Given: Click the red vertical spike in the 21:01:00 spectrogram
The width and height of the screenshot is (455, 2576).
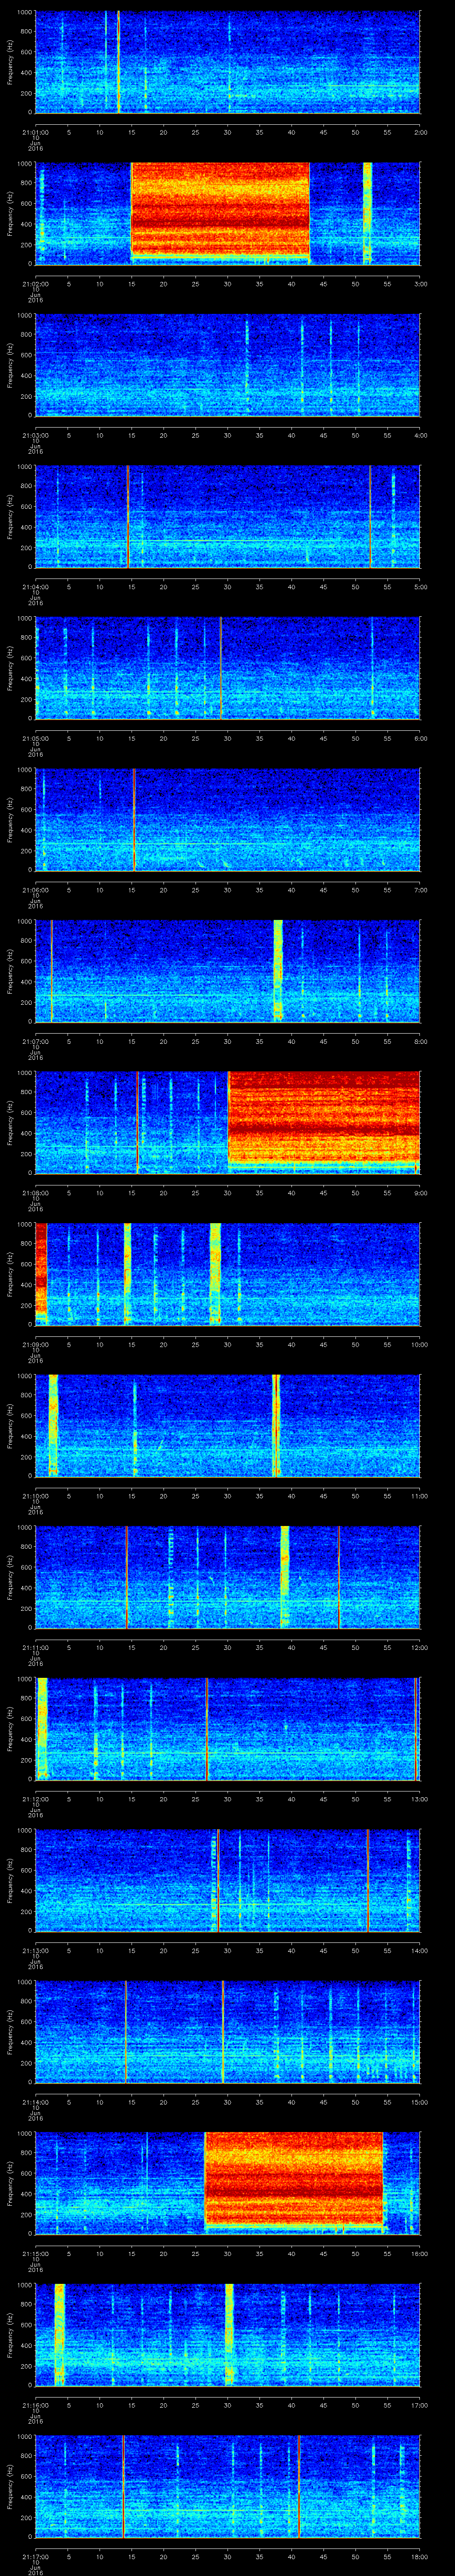Looking at the screenshot, I should 118,62.
